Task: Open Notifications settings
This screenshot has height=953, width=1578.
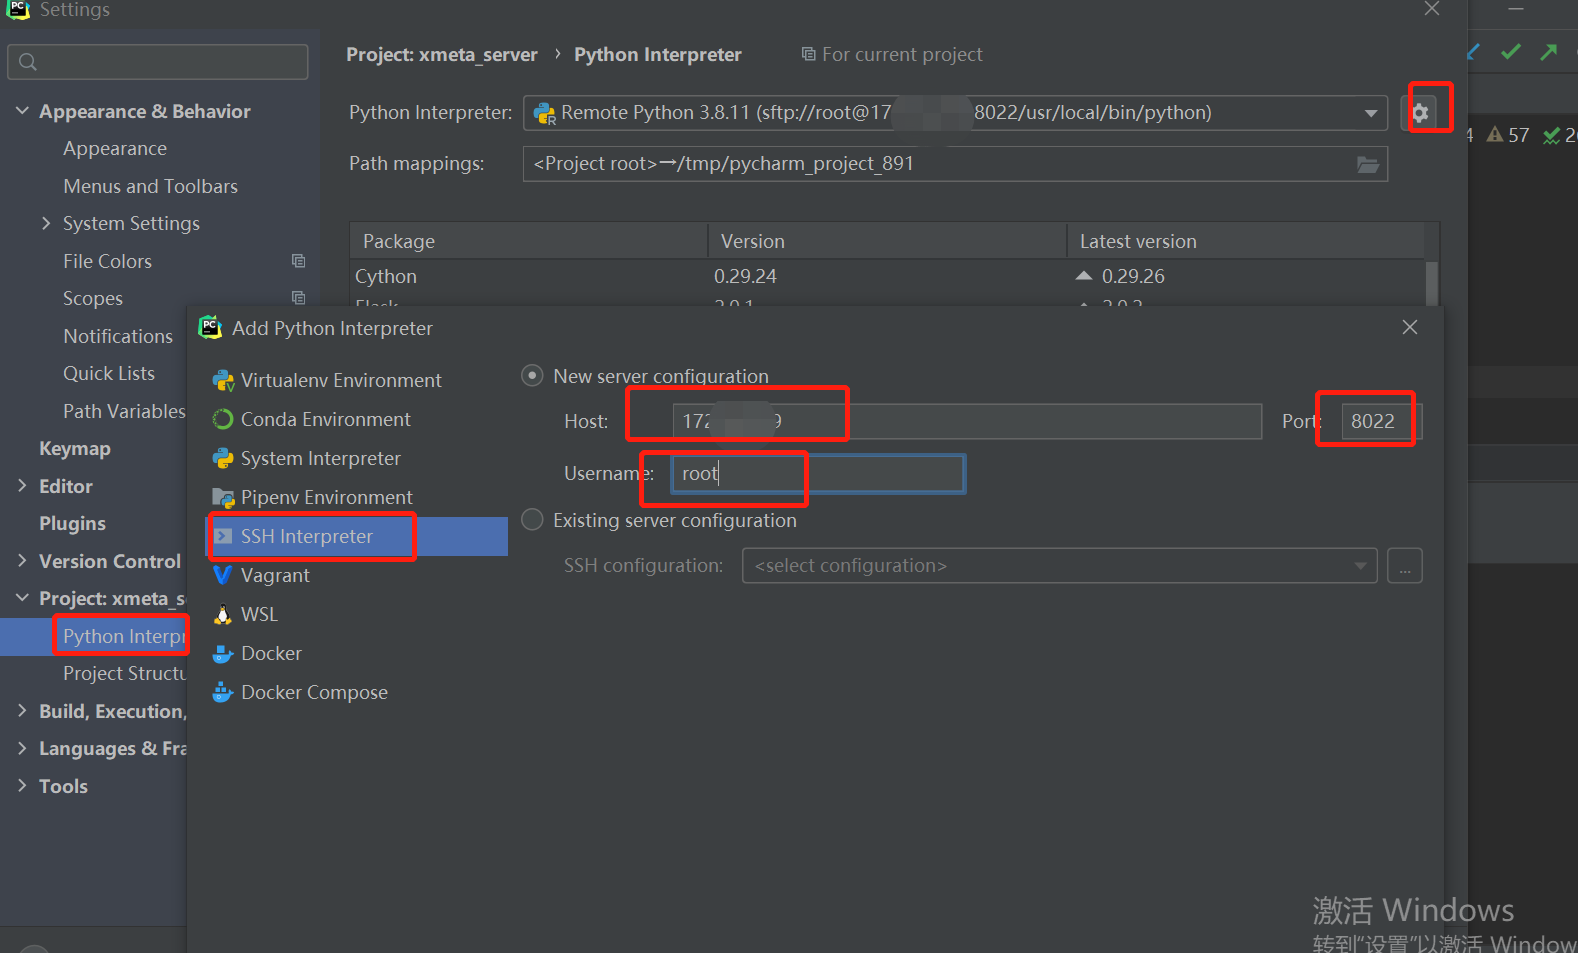Action: (118, 336)
